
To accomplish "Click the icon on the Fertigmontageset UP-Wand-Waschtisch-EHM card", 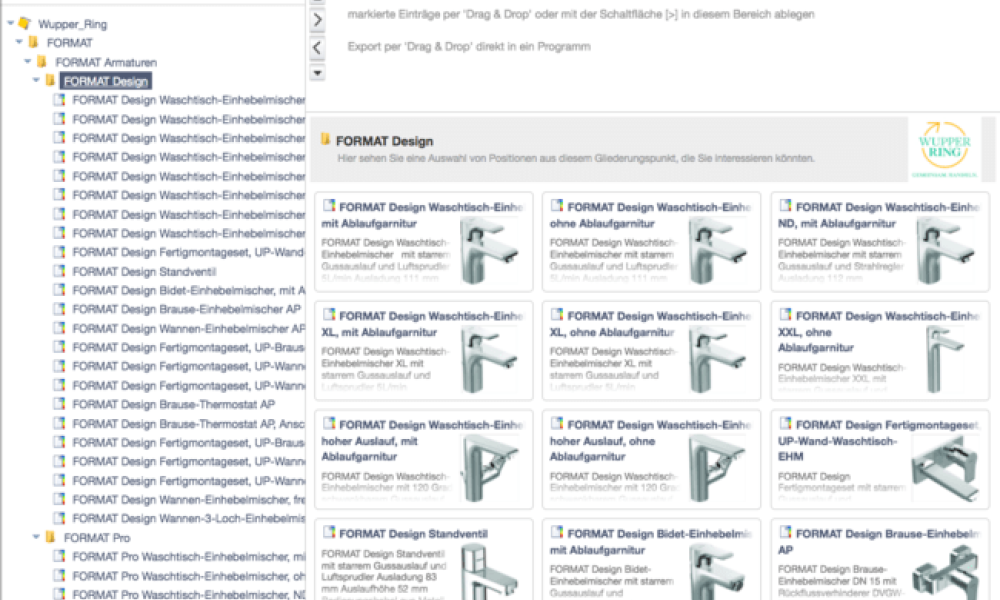I will (786, 423).
